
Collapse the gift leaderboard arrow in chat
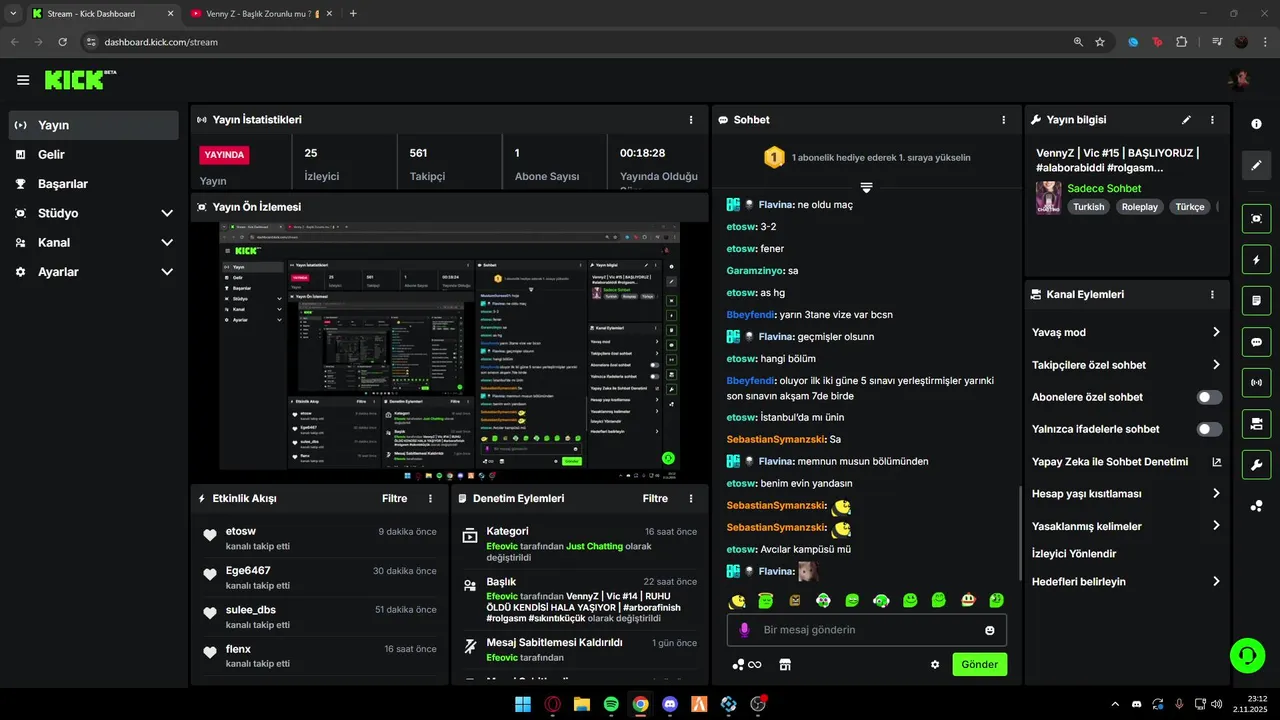coord(867,187)
